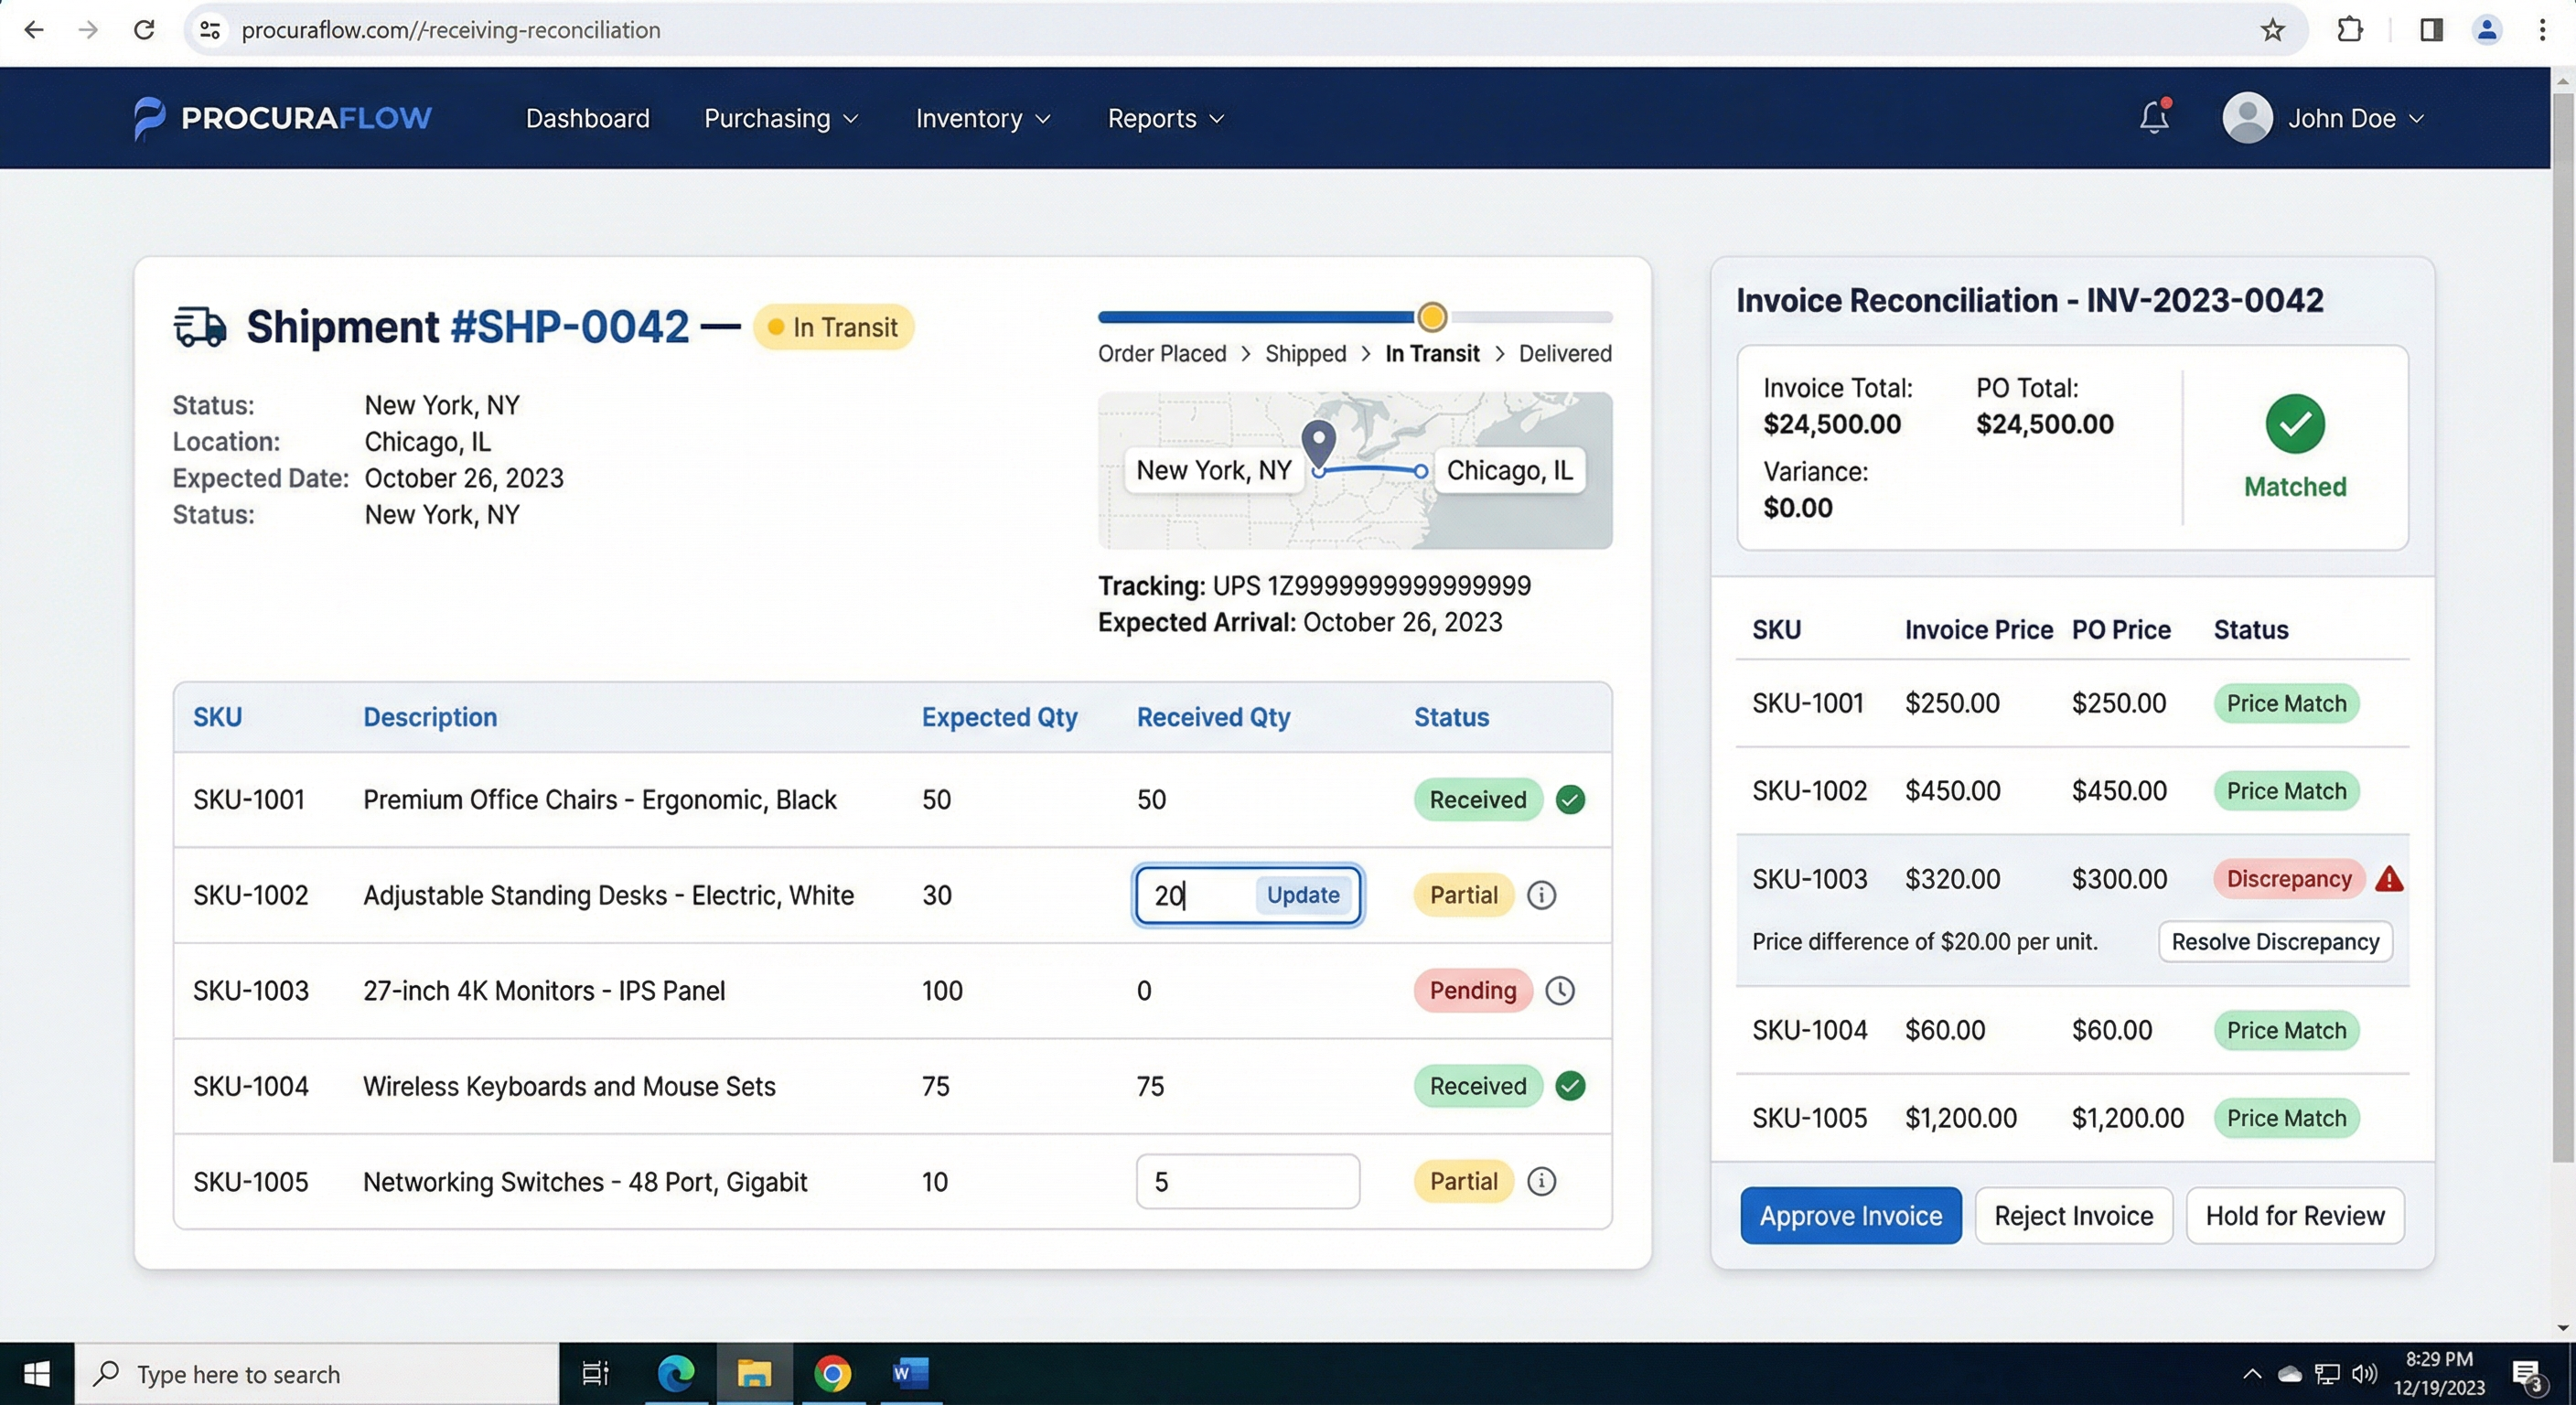Open the Inventory menu chevron

[1043, 118]
